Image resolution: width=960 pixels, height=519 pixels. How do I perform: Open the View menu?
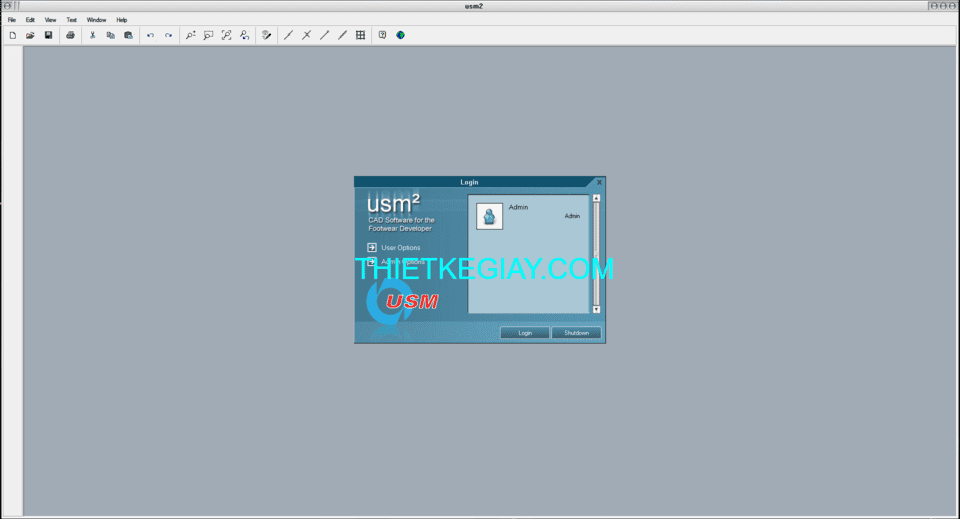[50, 20]
